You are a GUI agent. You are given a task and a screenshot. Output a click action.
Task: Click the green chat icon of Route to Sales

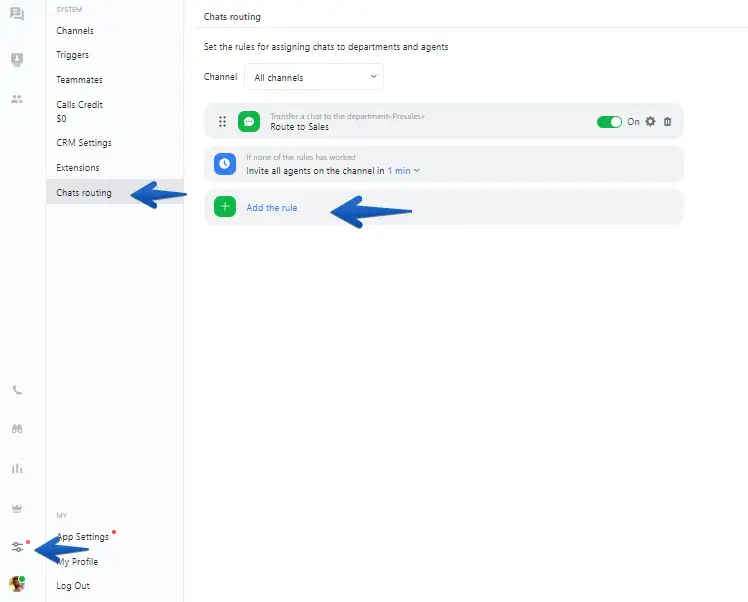(249, 122)
